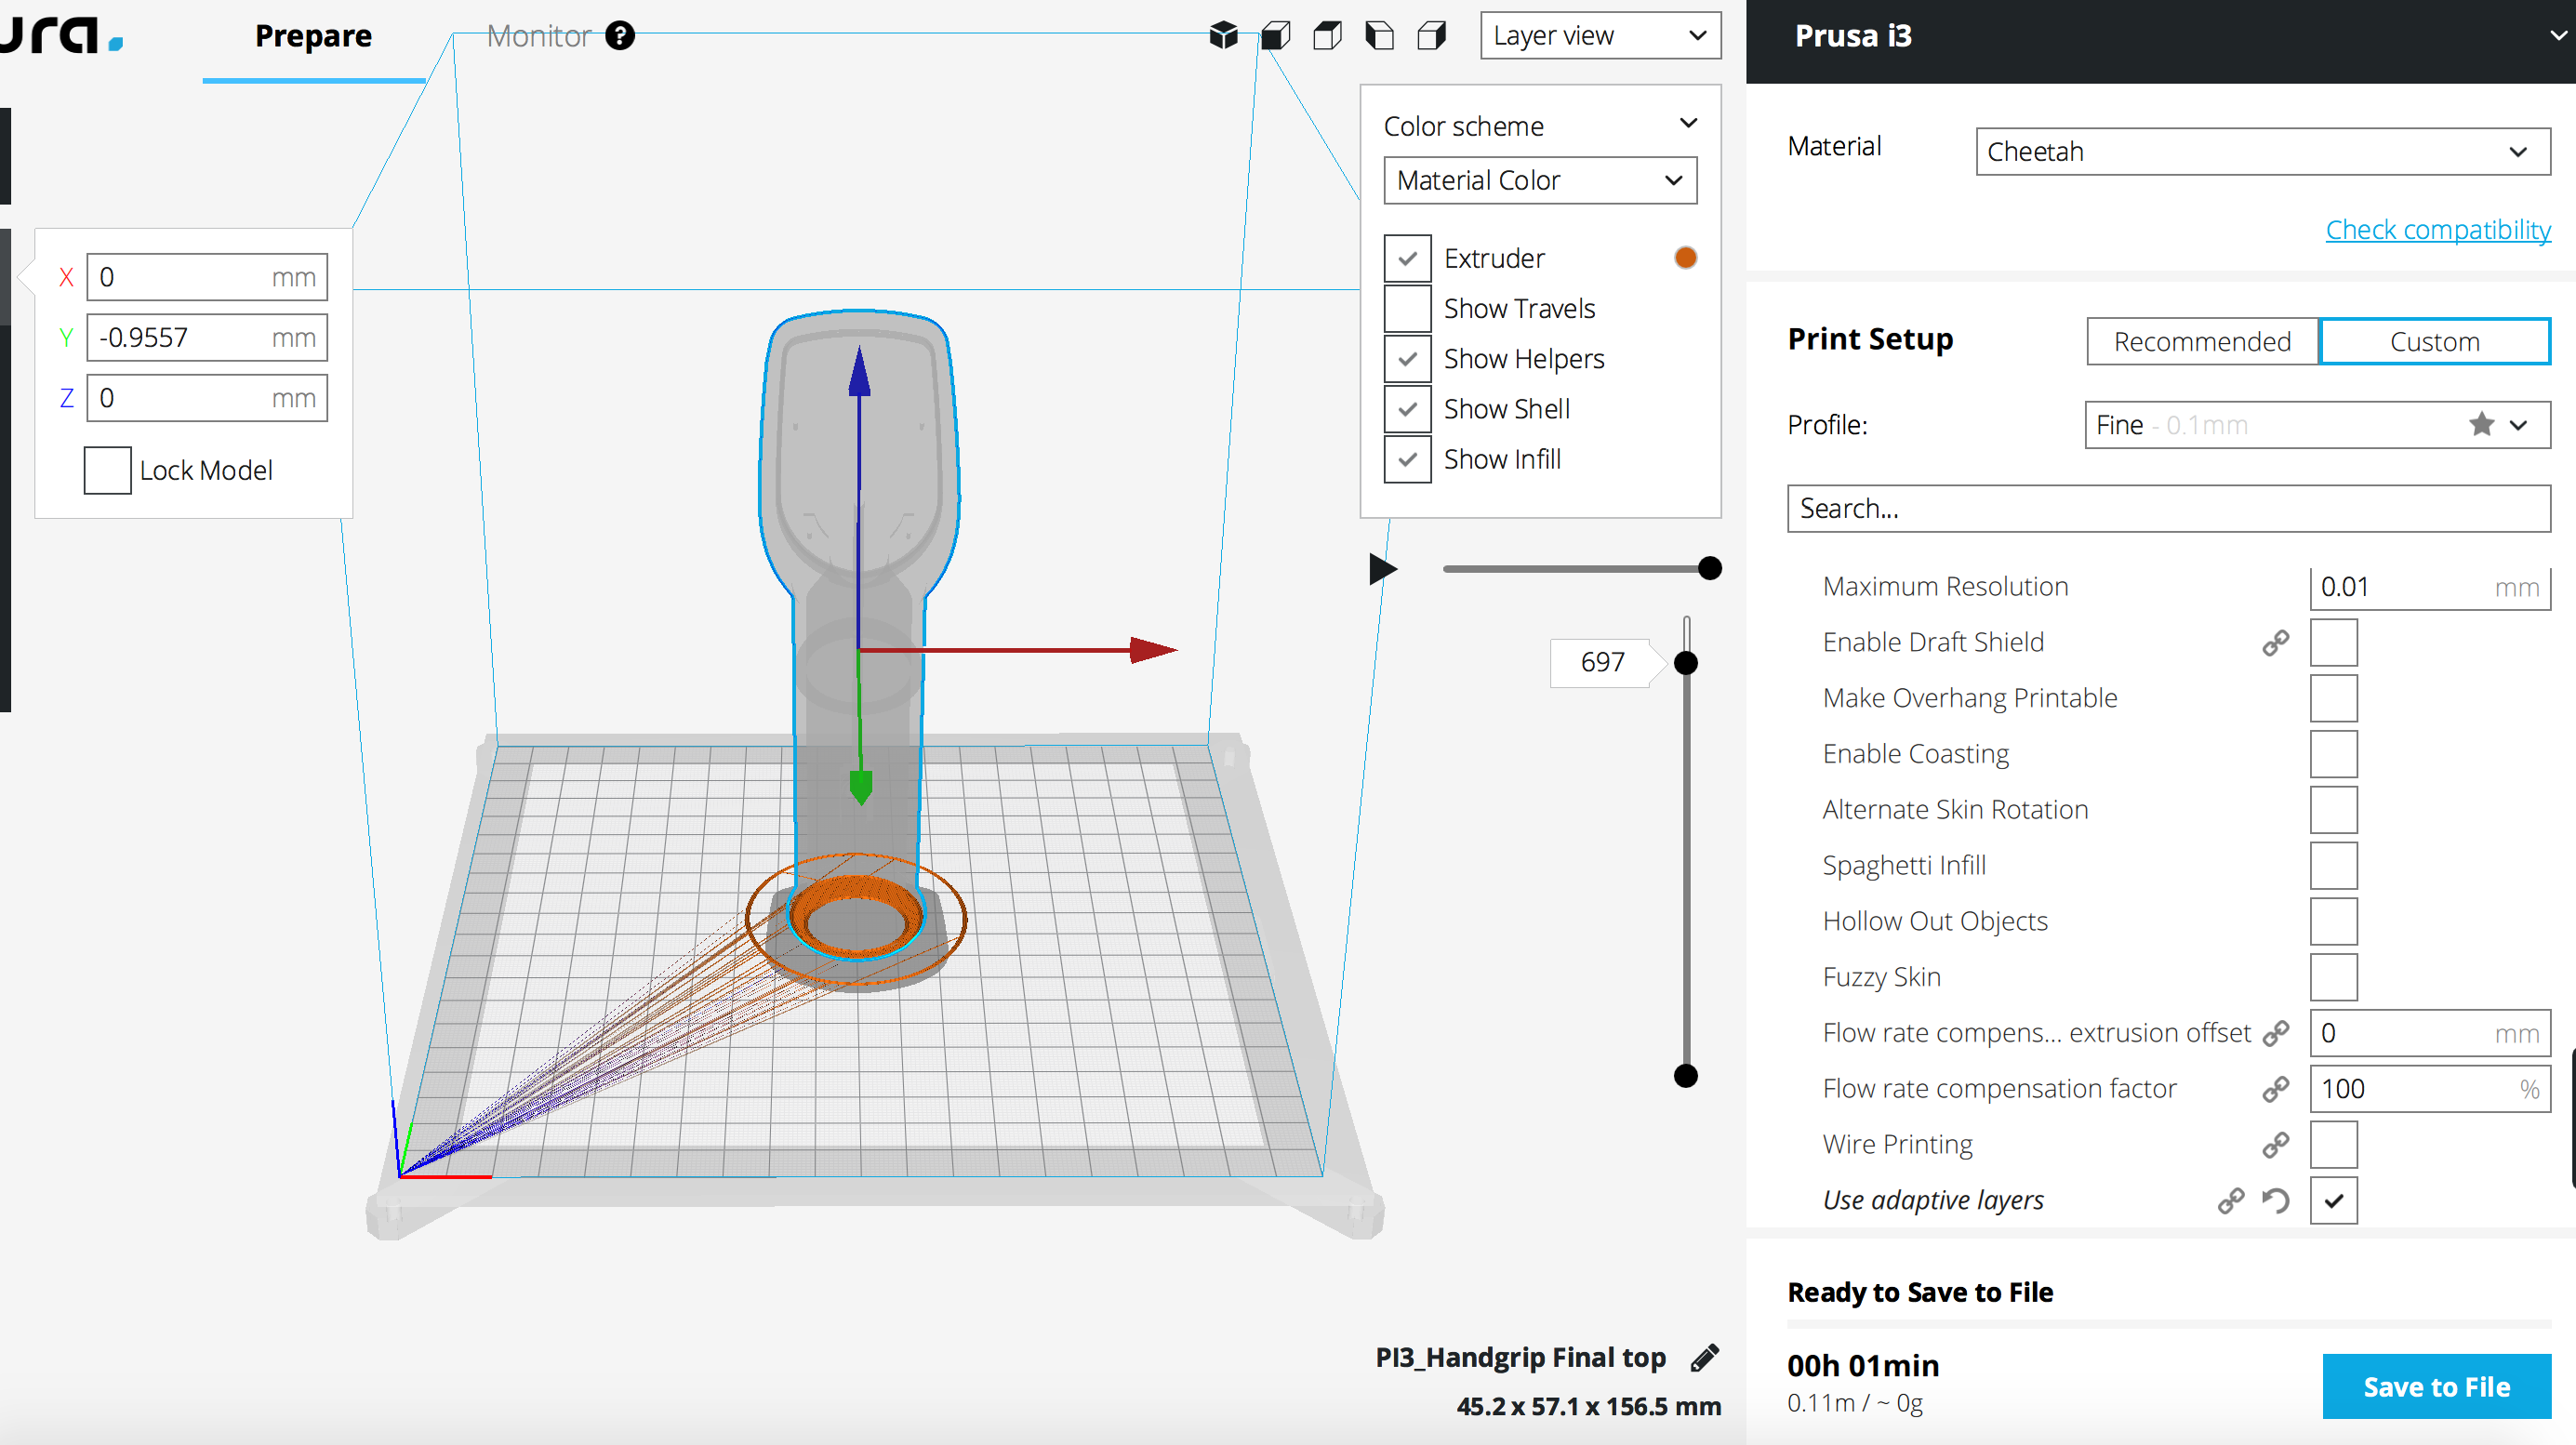This screenshot has width=2576, height=1445.
Task: Click the X position input field
Action: [207, 278]
